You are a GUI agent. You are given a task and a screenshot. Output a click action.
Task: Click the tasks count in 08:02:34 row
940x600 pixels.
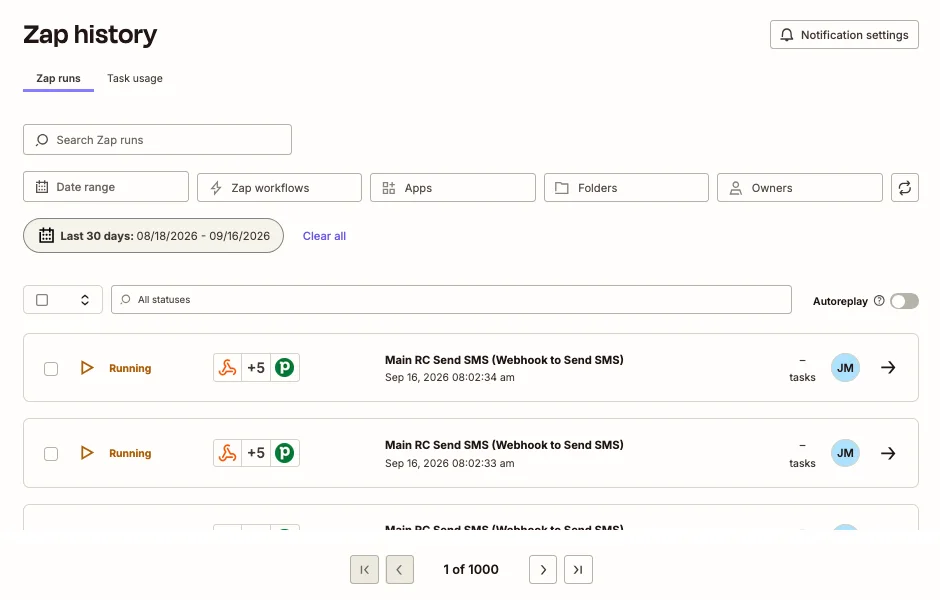point(802,369)
